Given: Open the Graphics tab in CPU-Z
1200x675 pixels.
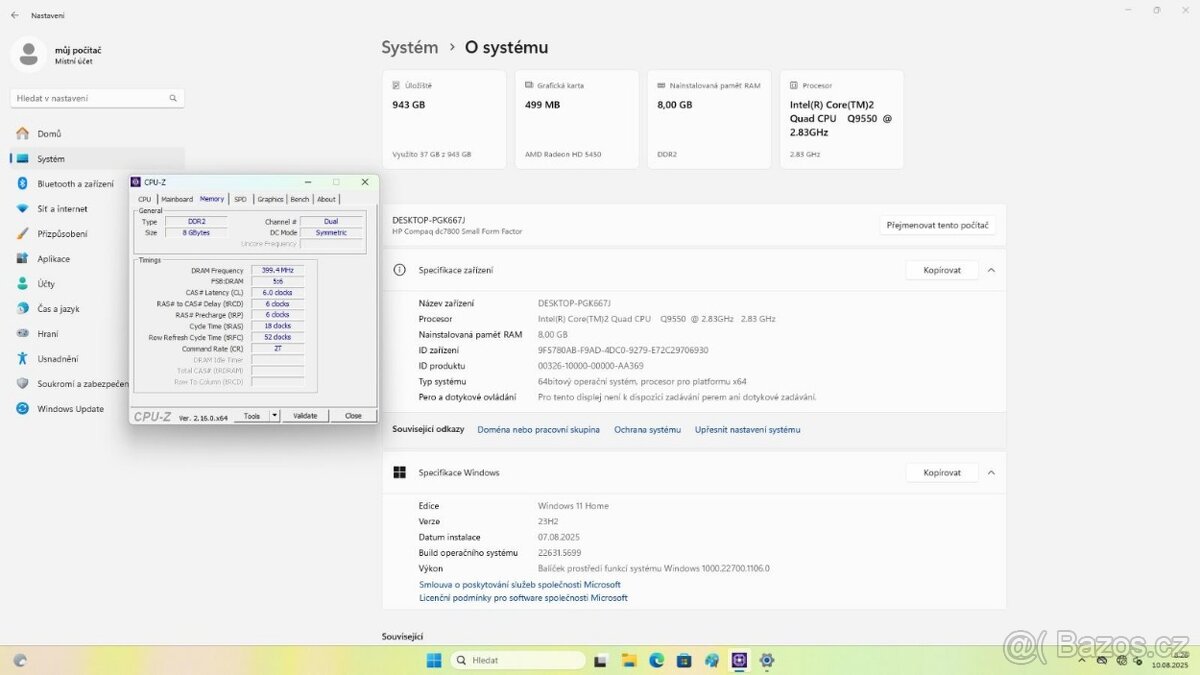Looking at the screenshot, I should (x=270, y=199).
